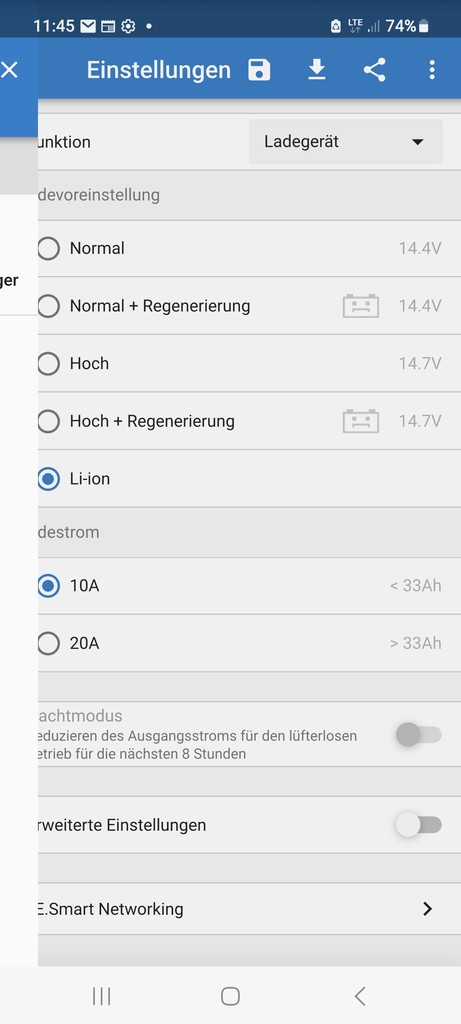Open the Ladegerät function dropdown
The height and width of the screenshot is (1024, 461).
pyautogui.click(x=345, y=142)
